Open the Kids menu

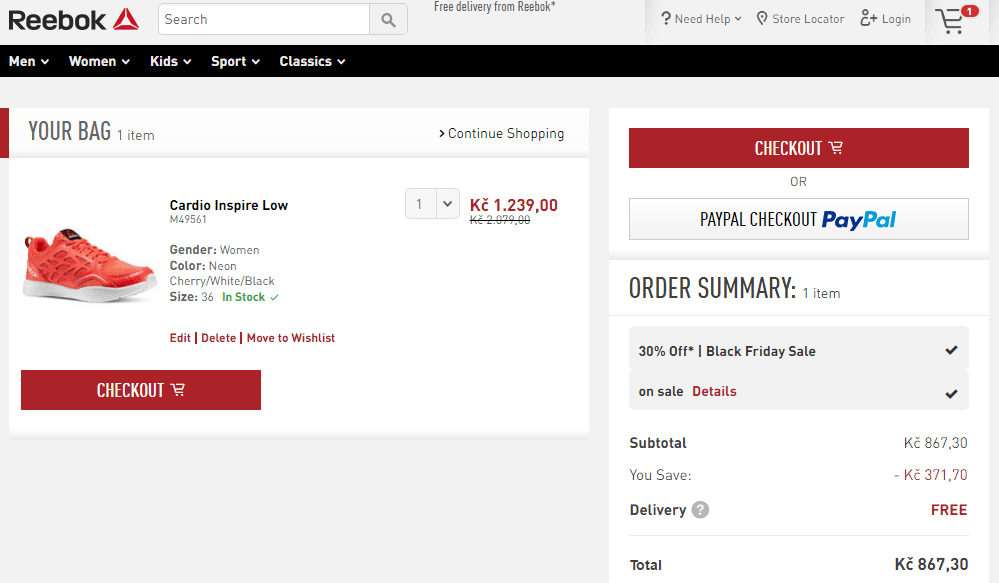tap(171, 61)
